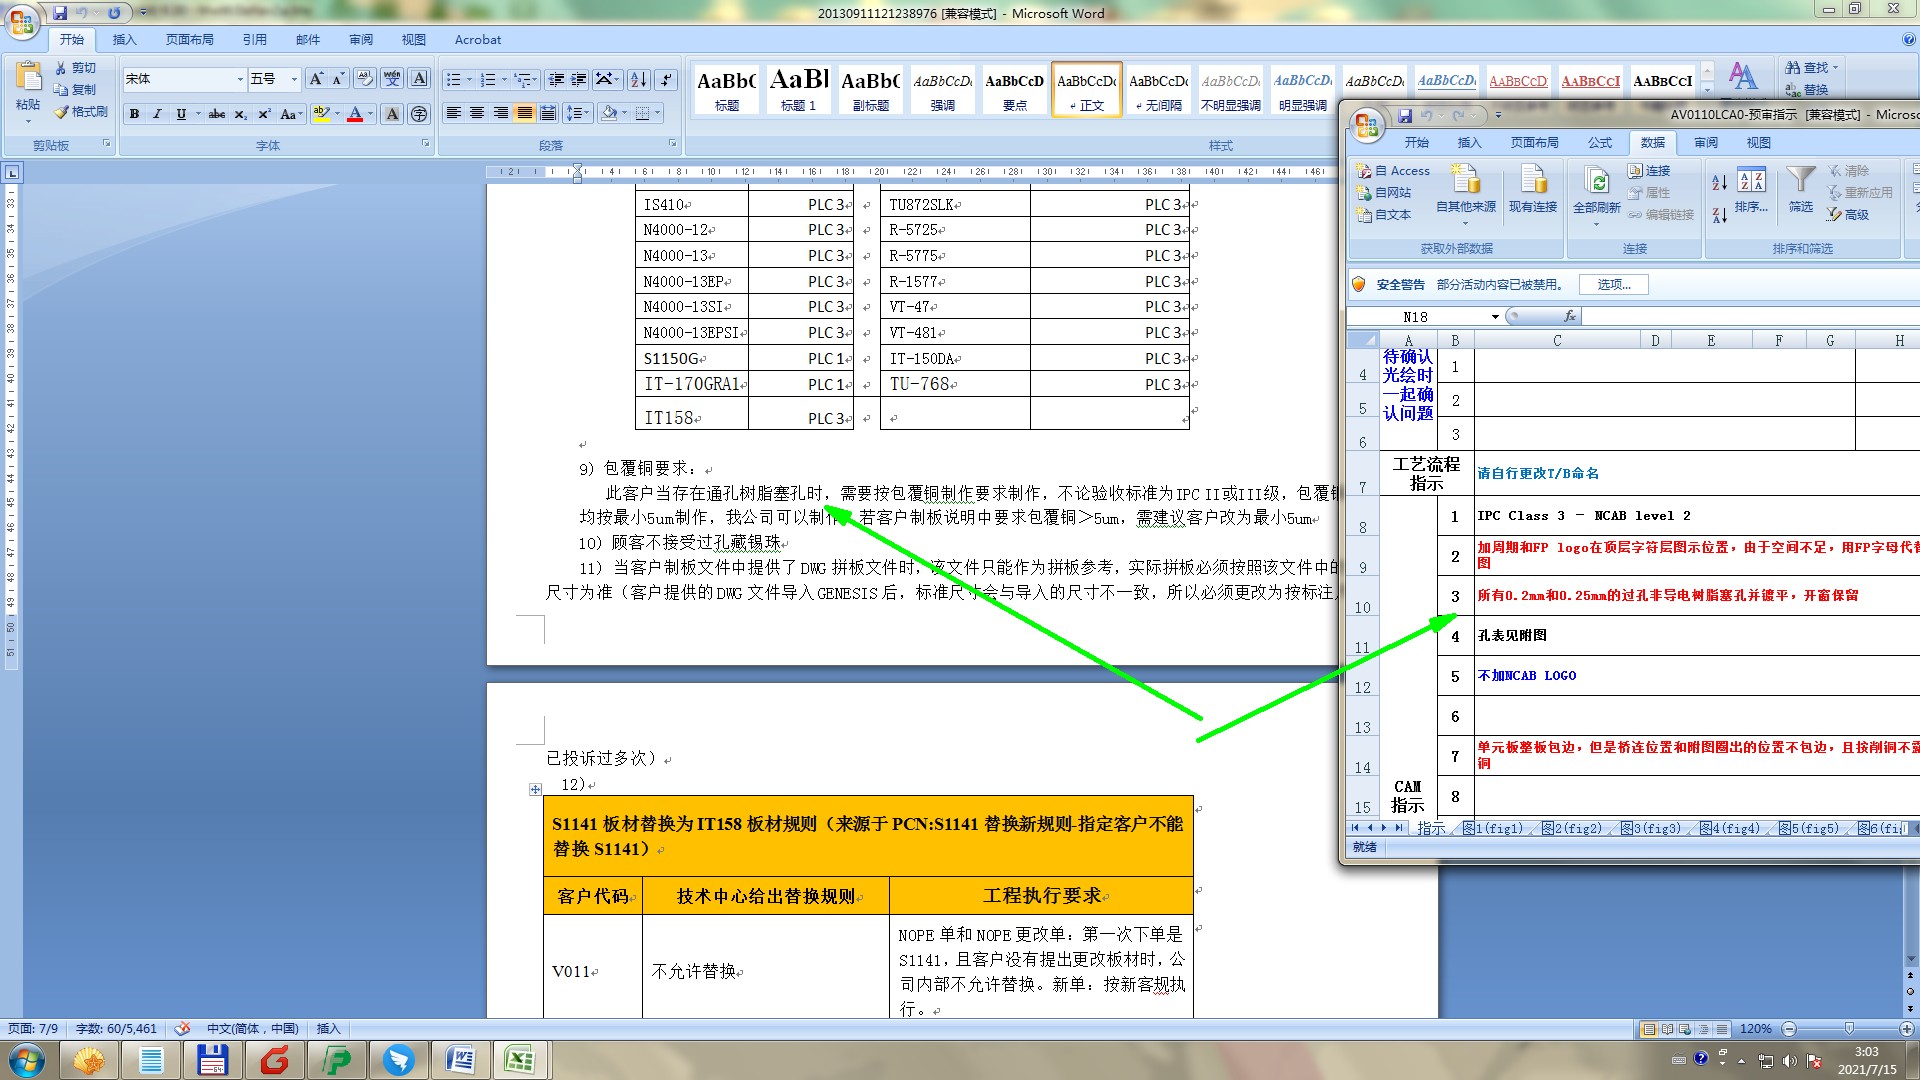Toggle Bold formatting button
Viewport: 1920px width, 1080px height.
pos(134,114)
